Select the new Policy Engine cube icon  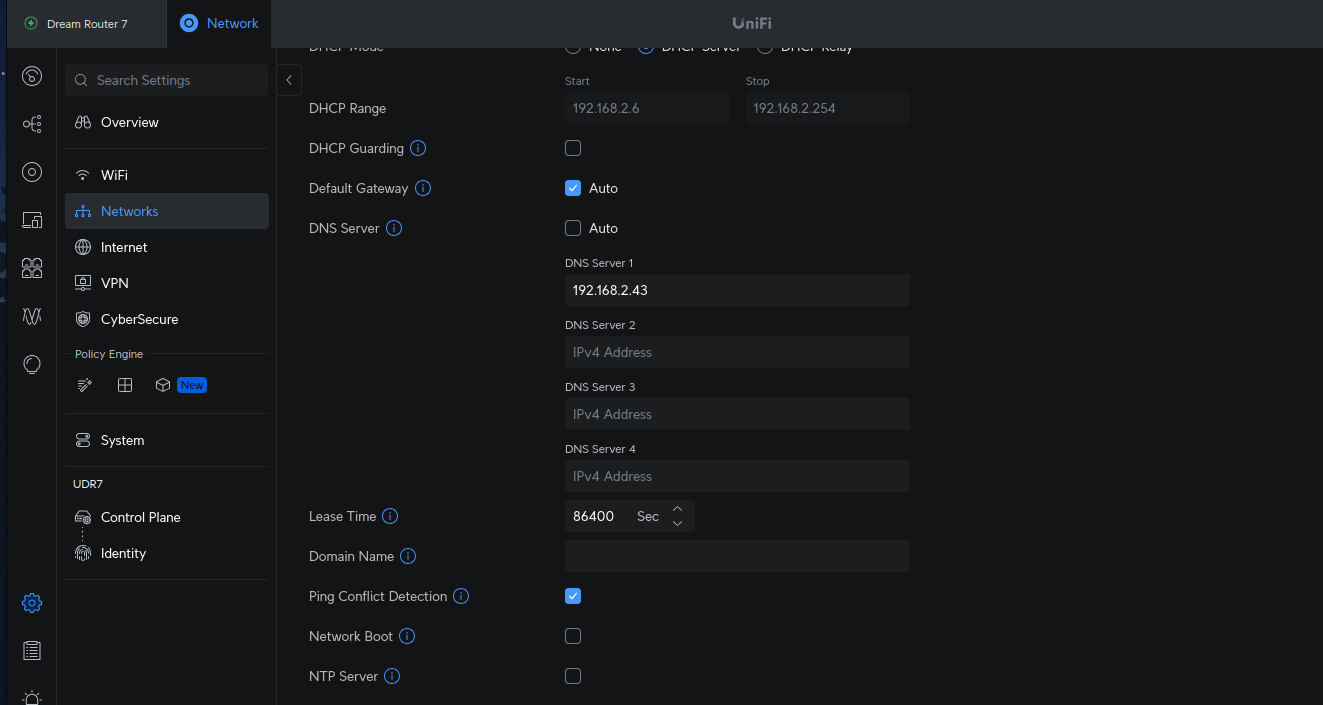pyautogui.click(x=163, y=384)
